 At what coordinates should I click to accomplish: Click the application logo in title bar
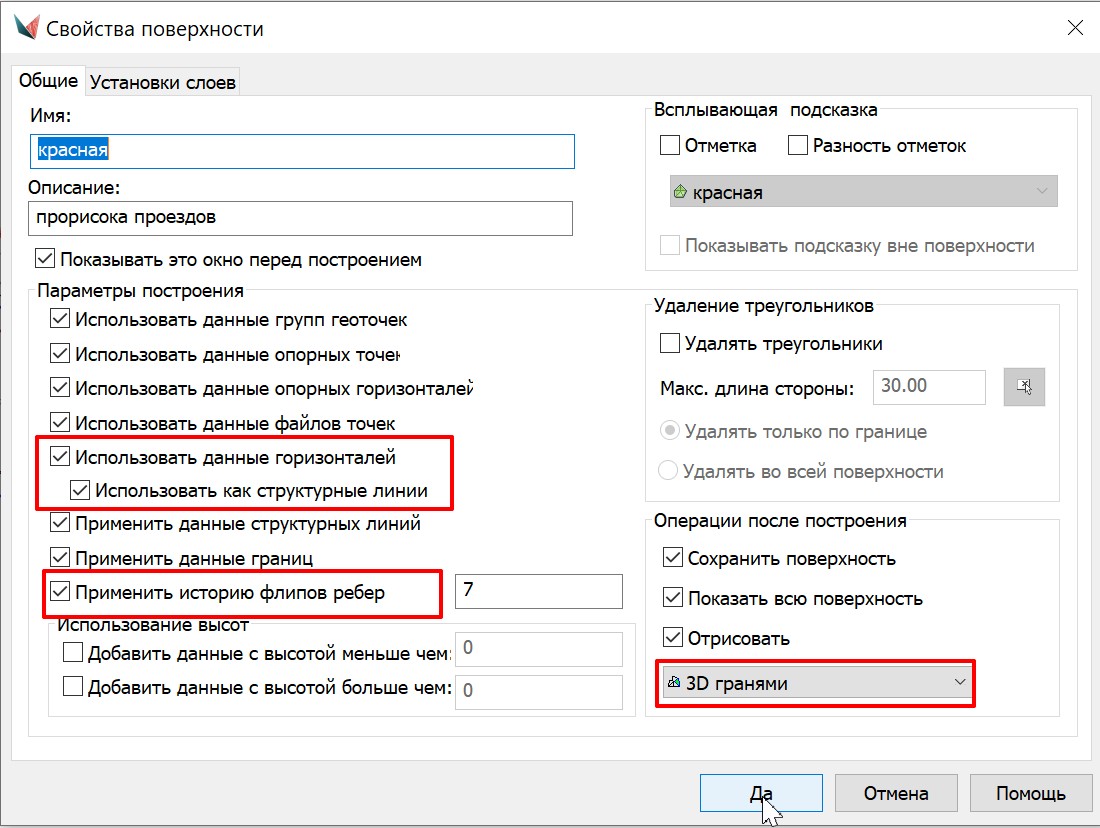click(x=26, y=28)
